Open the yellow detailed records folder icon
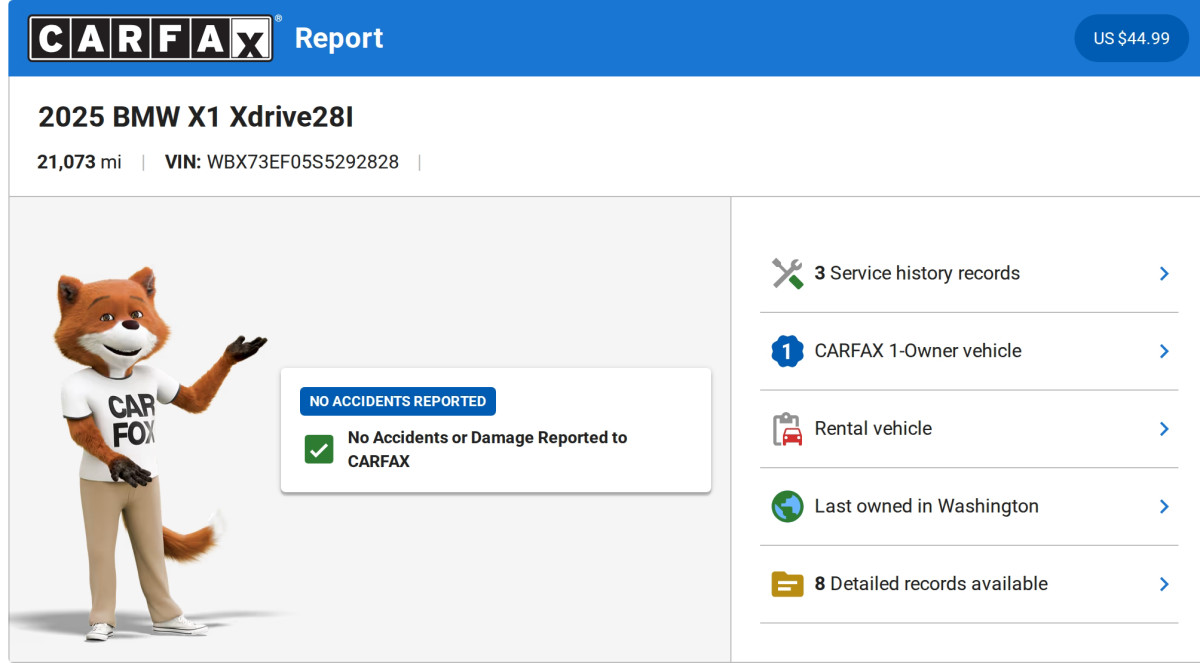The image size is (1200, 663). point(787,583)
